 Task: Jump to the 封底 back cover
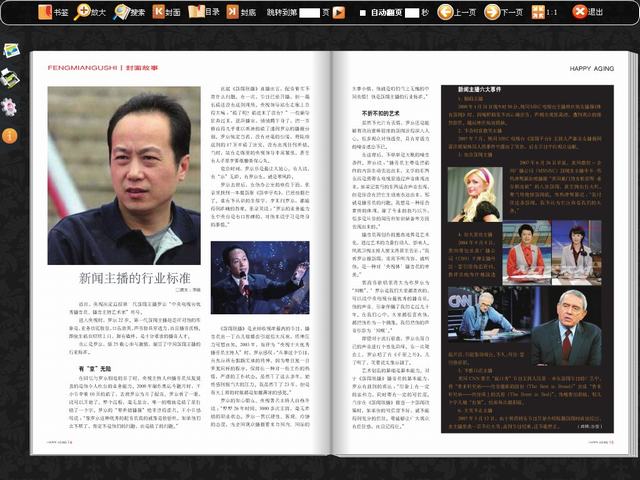pos(241,12)
